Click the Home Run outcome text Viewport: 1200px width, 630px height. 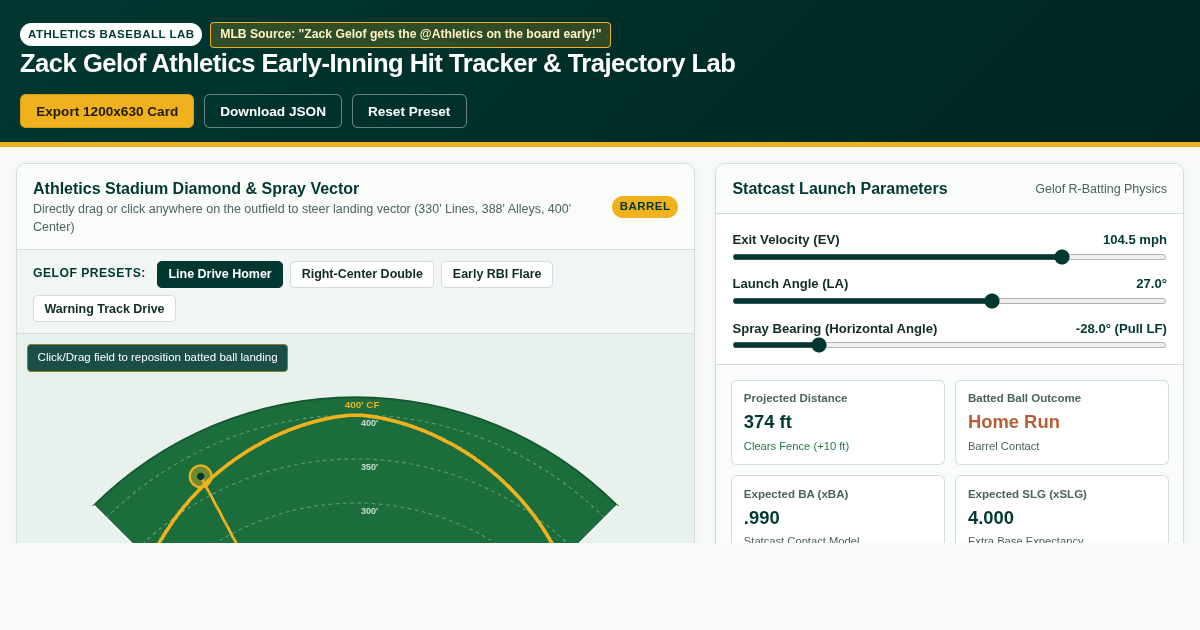pyautogui.click(x=1014, y=422)
